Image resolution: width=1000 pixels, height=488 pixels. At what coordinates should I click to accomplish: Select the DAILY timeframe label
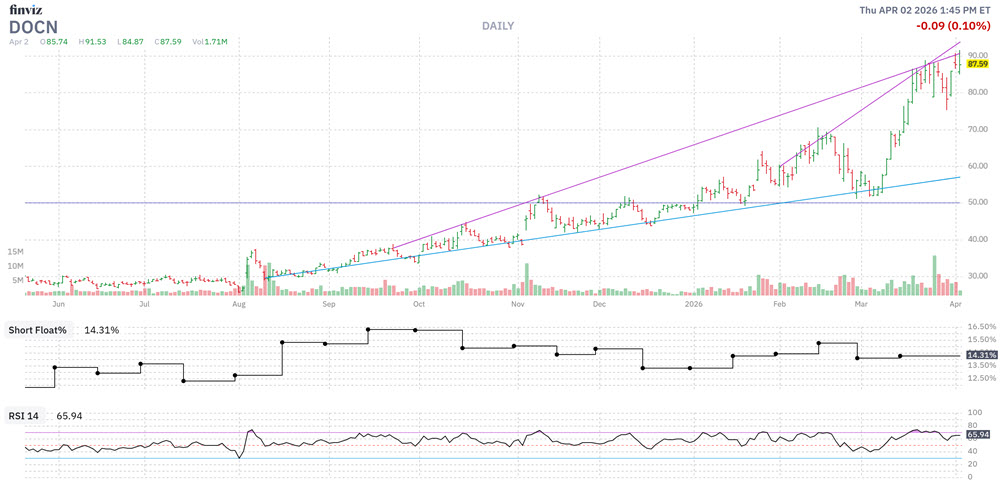[497, 26]
